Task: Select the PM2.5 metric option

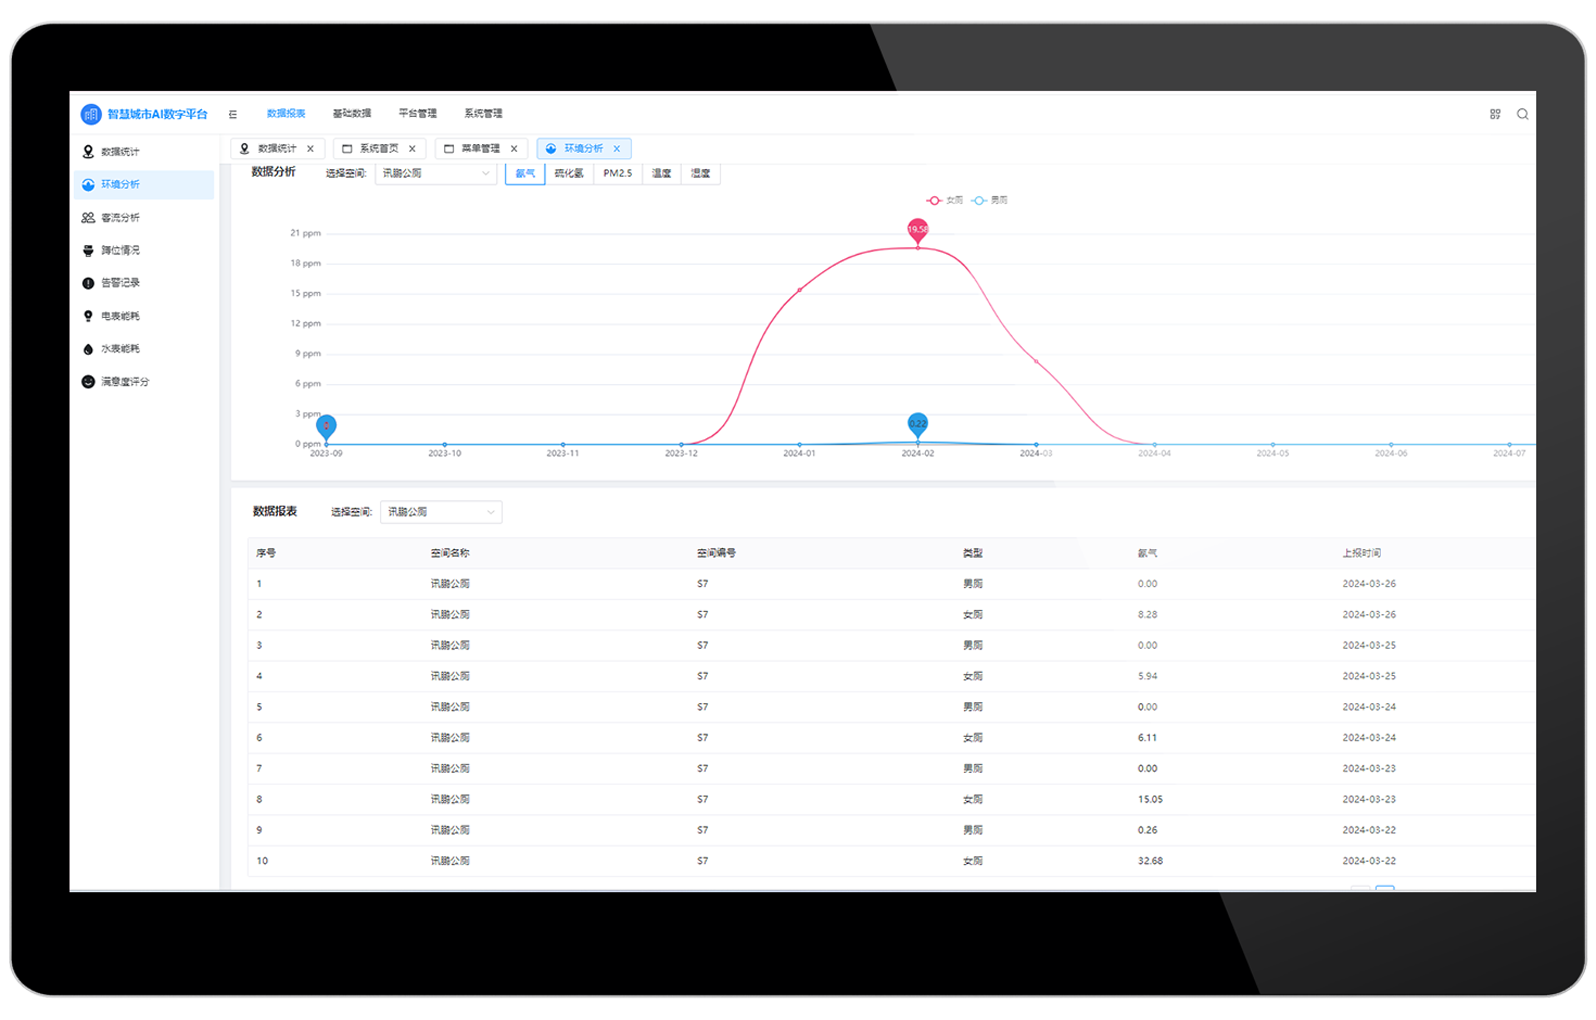Action: pyautogui.click(x=617, y=174)
